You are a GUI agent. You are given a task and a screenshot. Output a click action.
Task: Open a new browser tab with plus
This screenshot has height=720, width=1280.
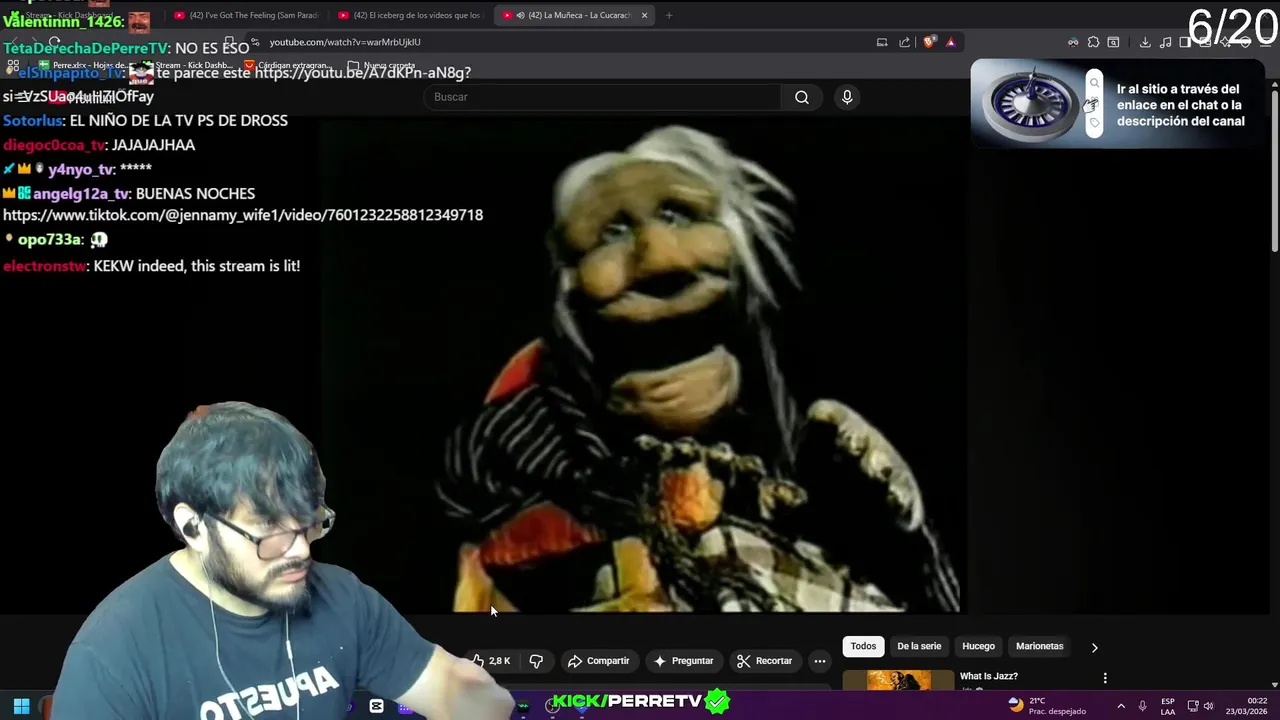[669, 15]
